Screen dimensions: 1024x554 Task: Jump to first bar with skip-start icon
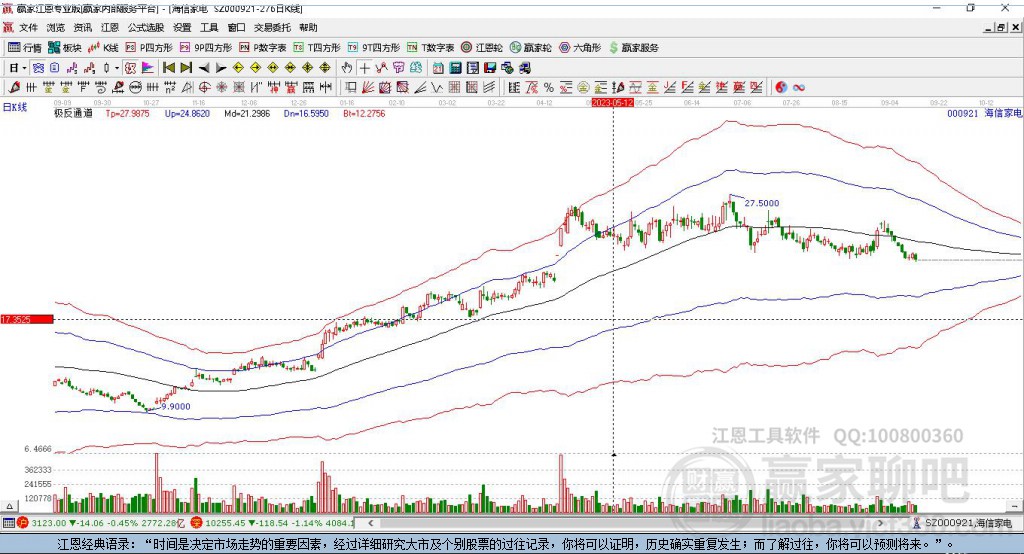click(x=168, y=68)
